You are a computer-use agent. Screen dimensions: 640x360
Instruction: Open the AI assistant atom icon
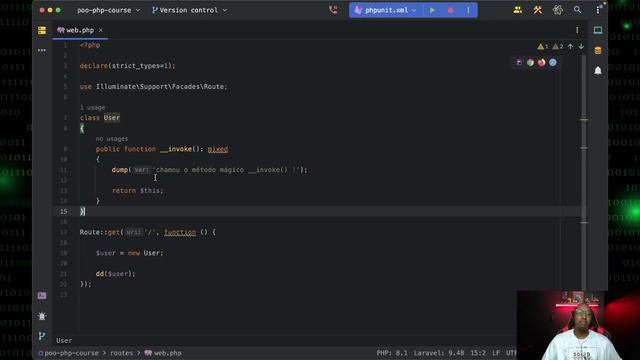[558, 10]
